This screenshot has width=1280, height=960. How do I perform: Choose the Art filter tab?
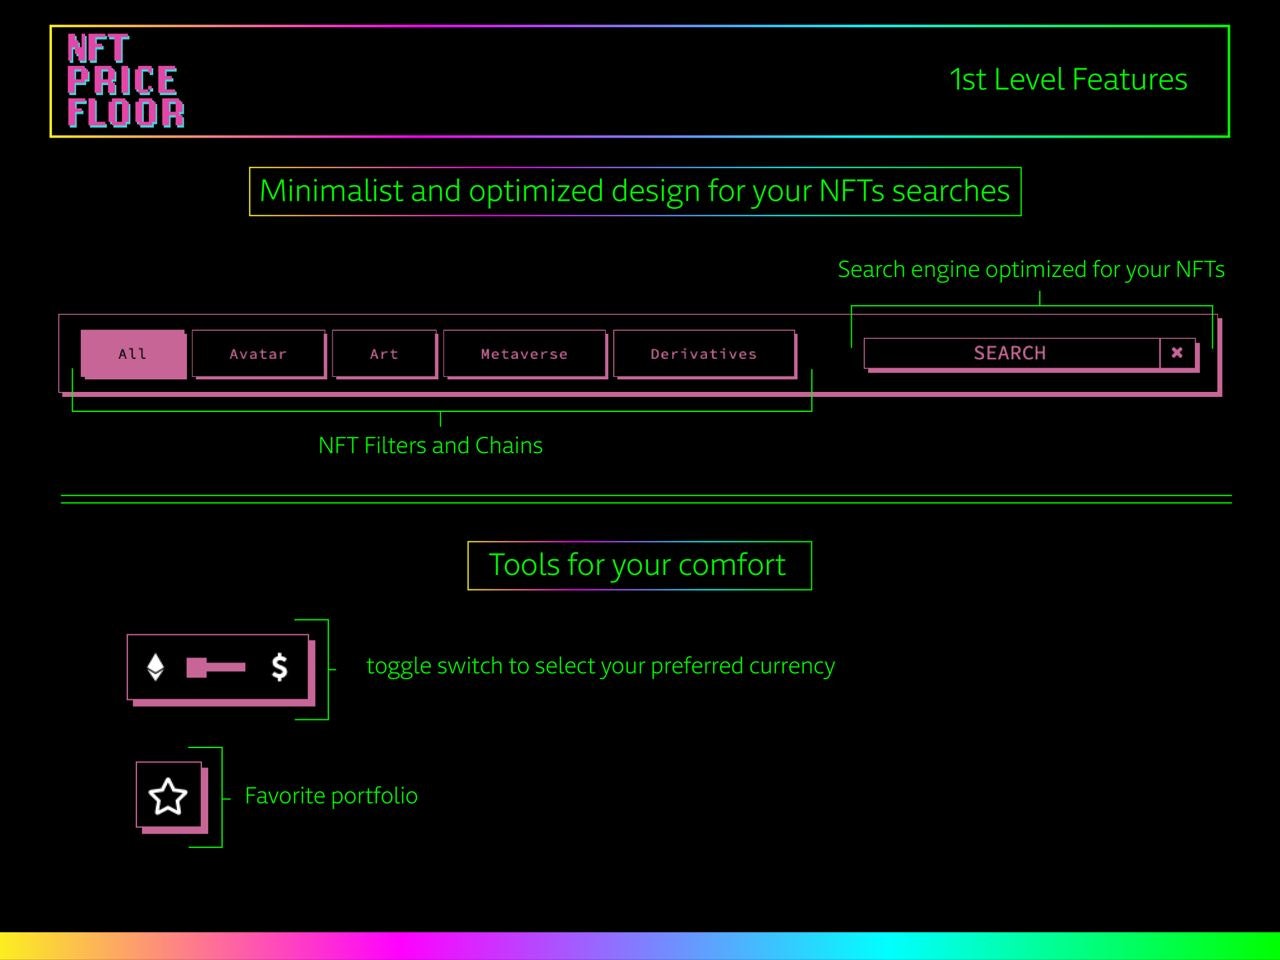tap(384, 353)
